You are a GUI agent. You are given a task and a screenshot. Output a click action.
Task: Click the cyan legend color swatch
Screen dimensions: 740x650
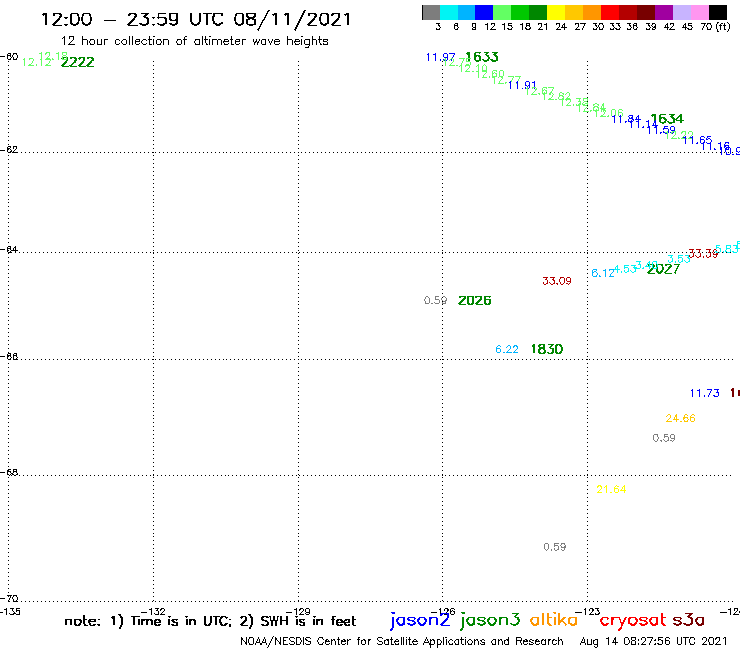(448, 12)
